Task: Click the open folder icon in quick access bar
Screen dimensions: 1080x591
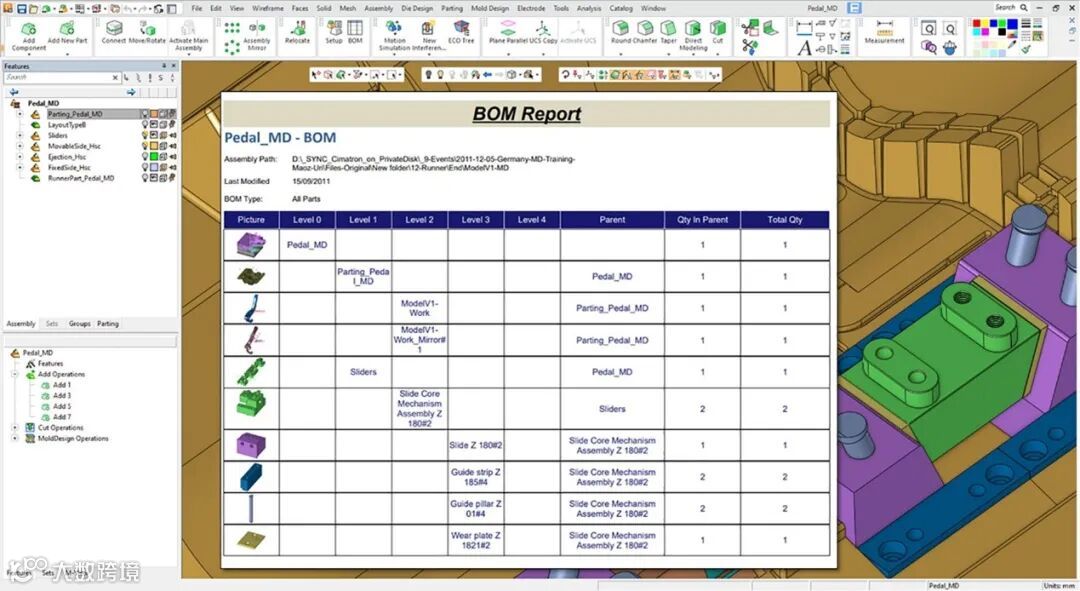Action: pos(34,8)
